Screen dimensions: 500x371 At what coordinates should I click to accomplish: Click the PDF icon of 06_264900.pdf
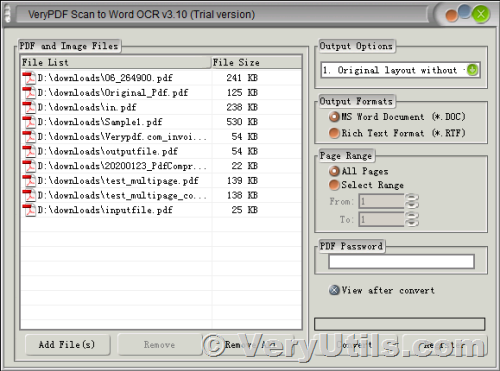point(29,78)
